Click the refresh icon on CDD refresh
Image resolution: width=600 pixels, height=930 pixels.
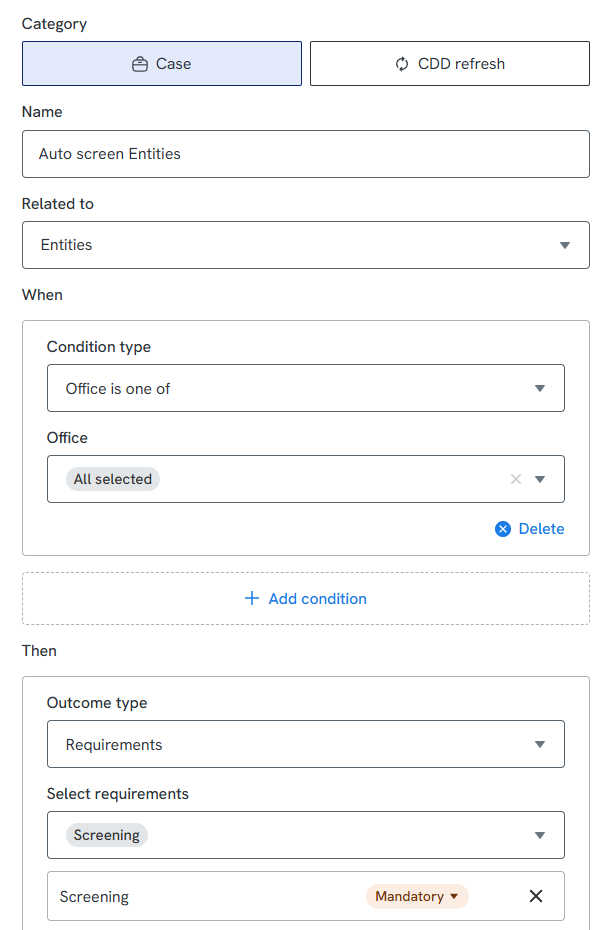coord(402,64)
